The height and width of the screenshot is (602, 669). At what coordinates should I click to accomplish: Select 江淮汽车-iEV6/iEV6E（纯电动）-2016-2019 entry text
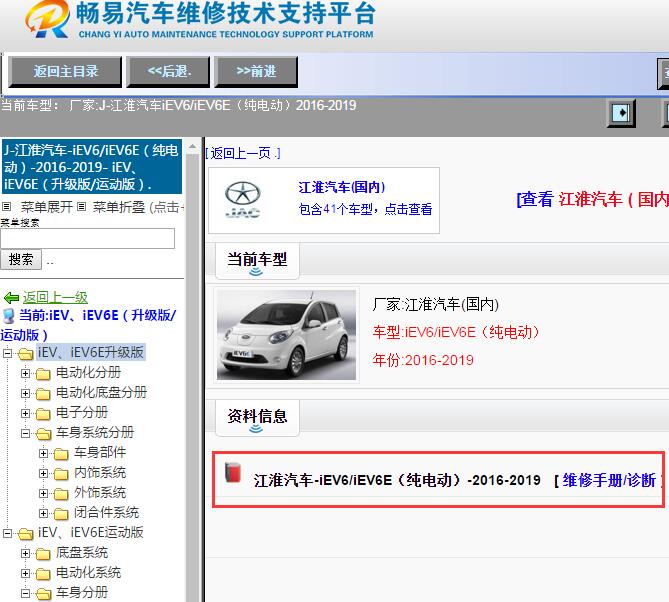pyautogui.click(x=397, y=480)
